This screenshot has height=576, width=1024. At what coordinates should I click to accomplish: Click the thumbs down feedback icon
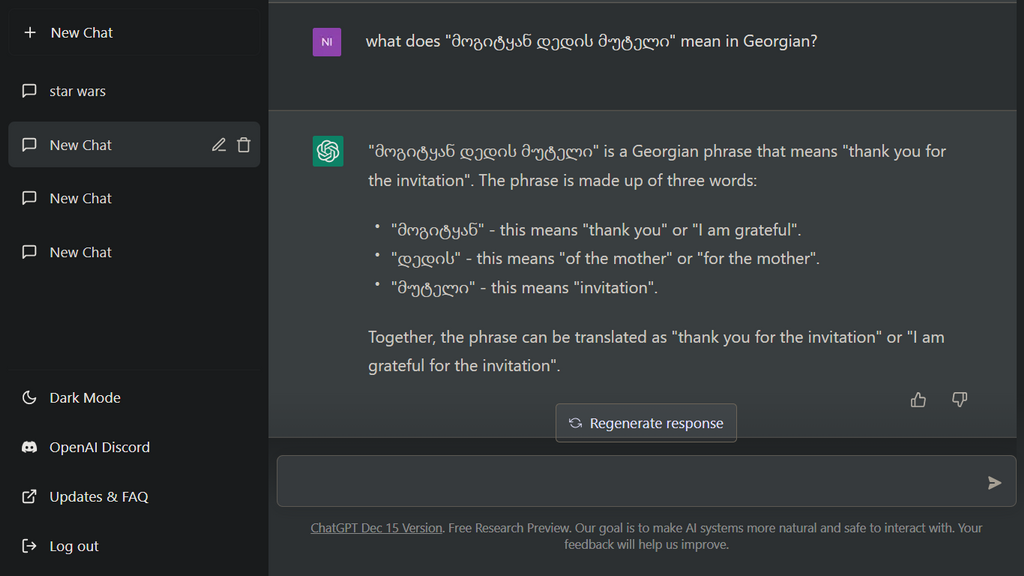959,400
